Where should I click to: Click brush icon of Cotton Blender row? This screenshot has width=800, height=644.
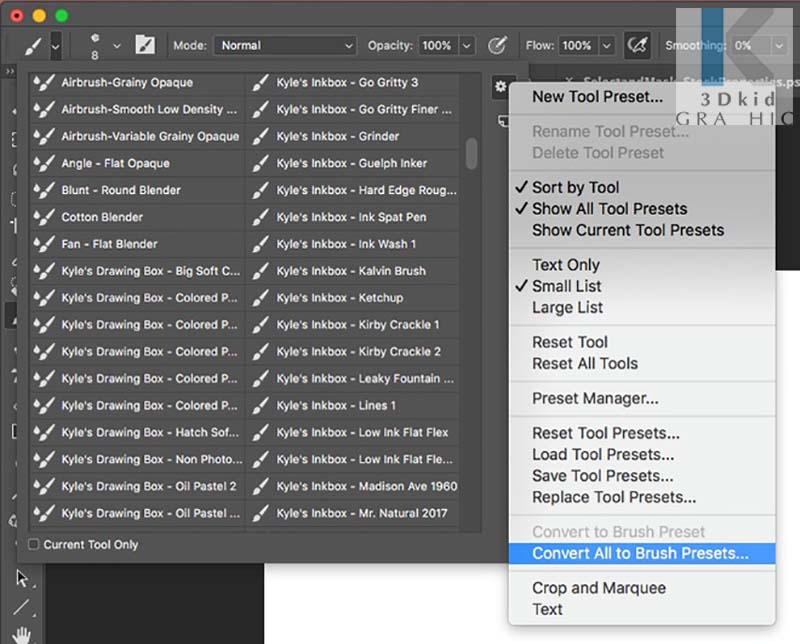tap(44, 217)
